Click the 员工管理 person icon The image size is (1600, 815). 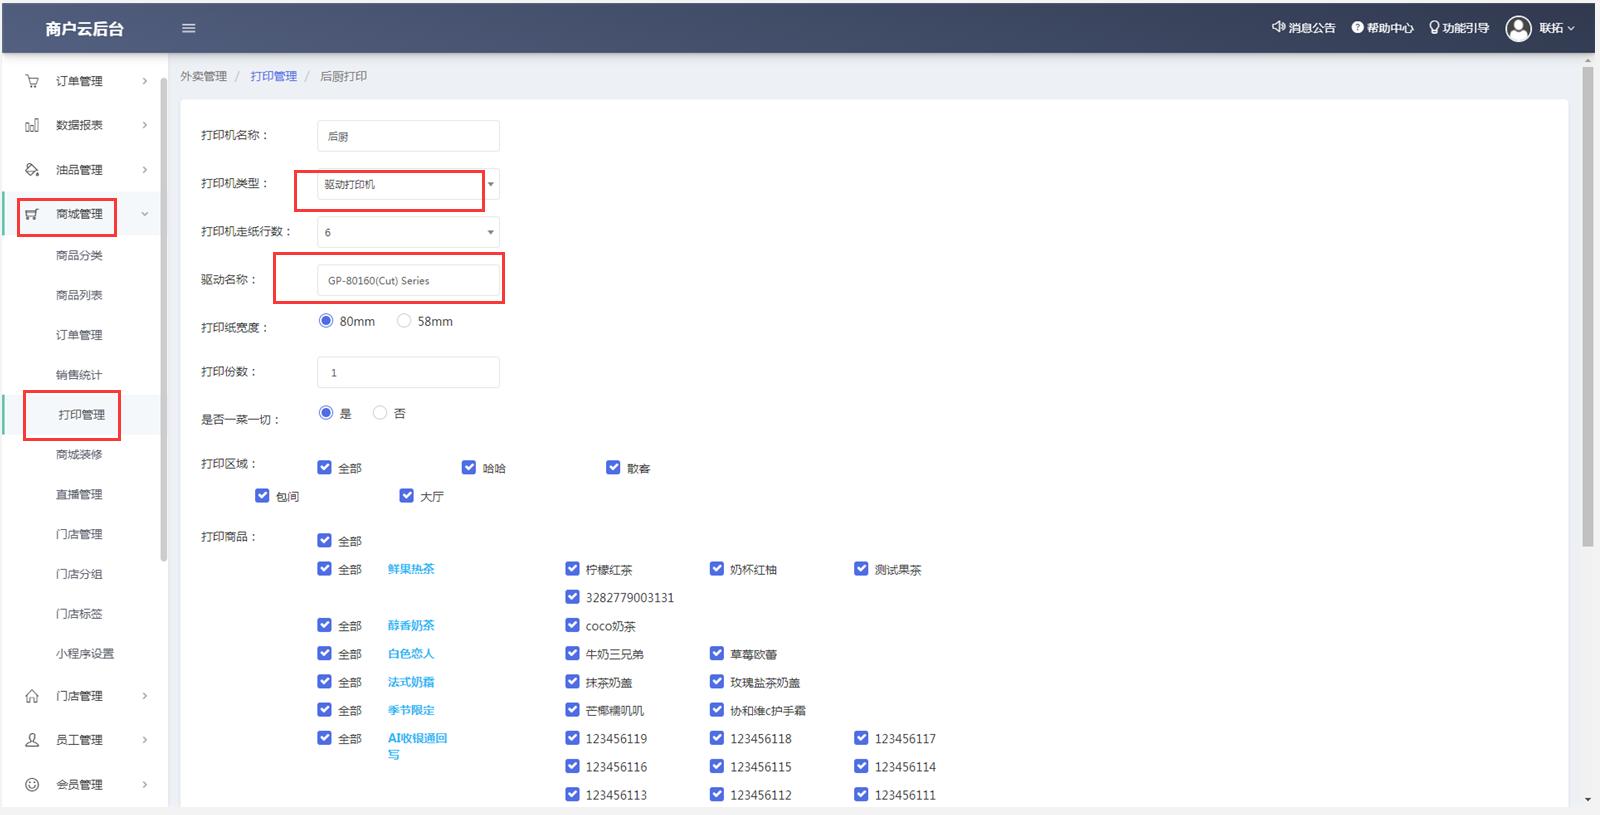click(x=32, y=740)
